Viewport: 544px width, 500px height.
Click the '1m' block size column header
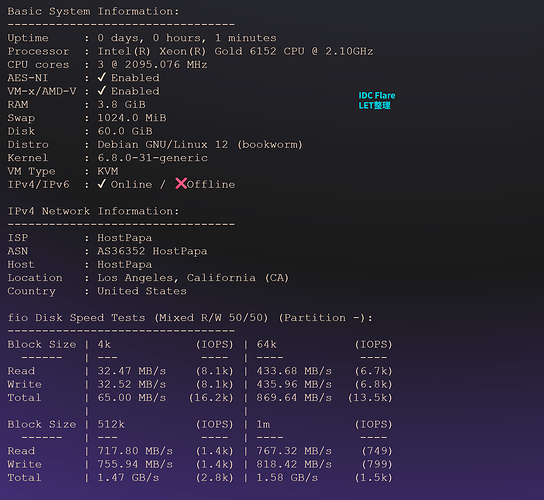point(263,424)
